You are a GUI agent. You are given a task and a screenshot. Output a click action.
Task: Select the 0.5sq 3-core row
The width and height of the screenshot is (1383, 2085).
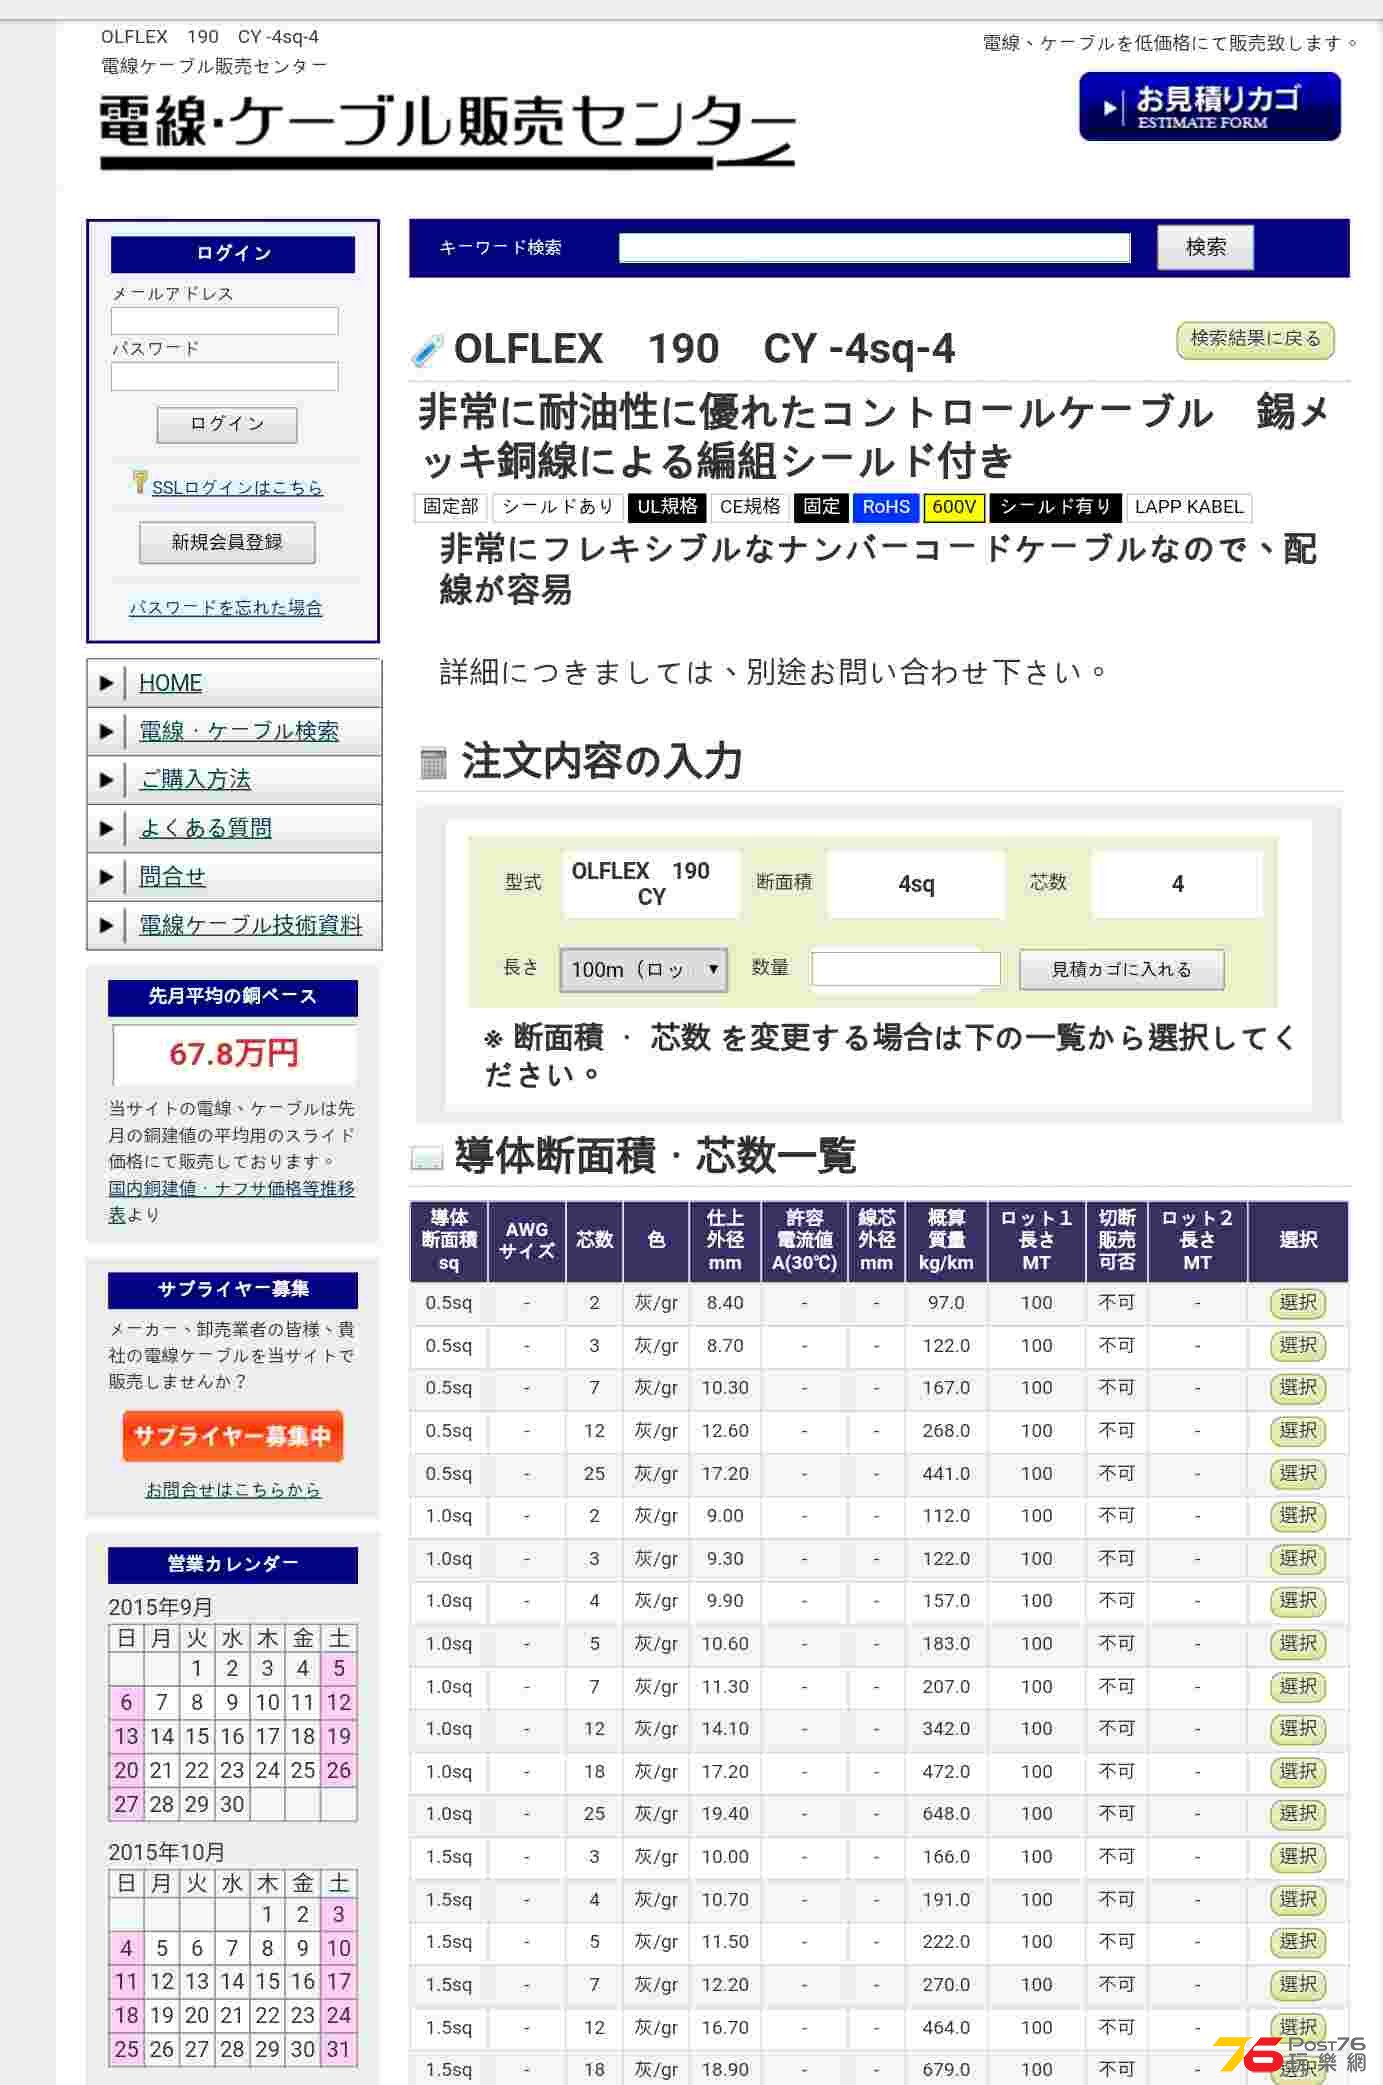[x=1297, y=1346]
